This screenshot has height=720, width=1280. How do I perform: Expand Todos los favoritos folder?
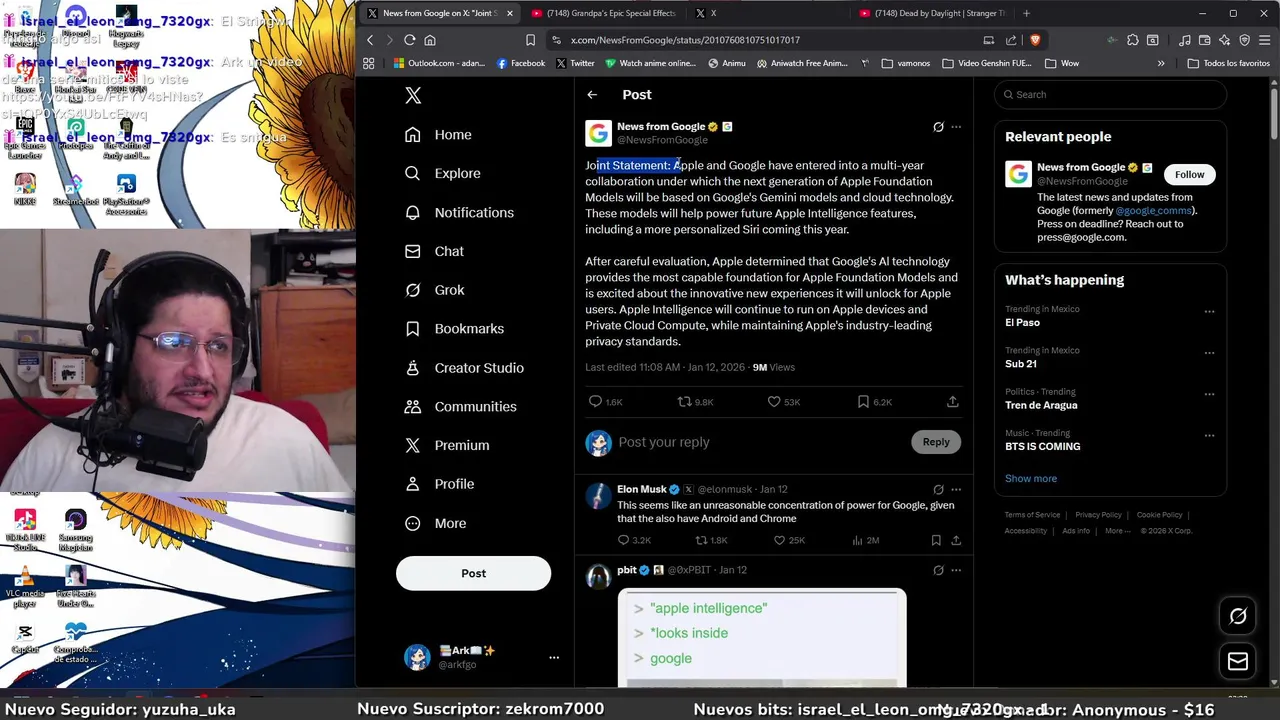click(1228, 63)
